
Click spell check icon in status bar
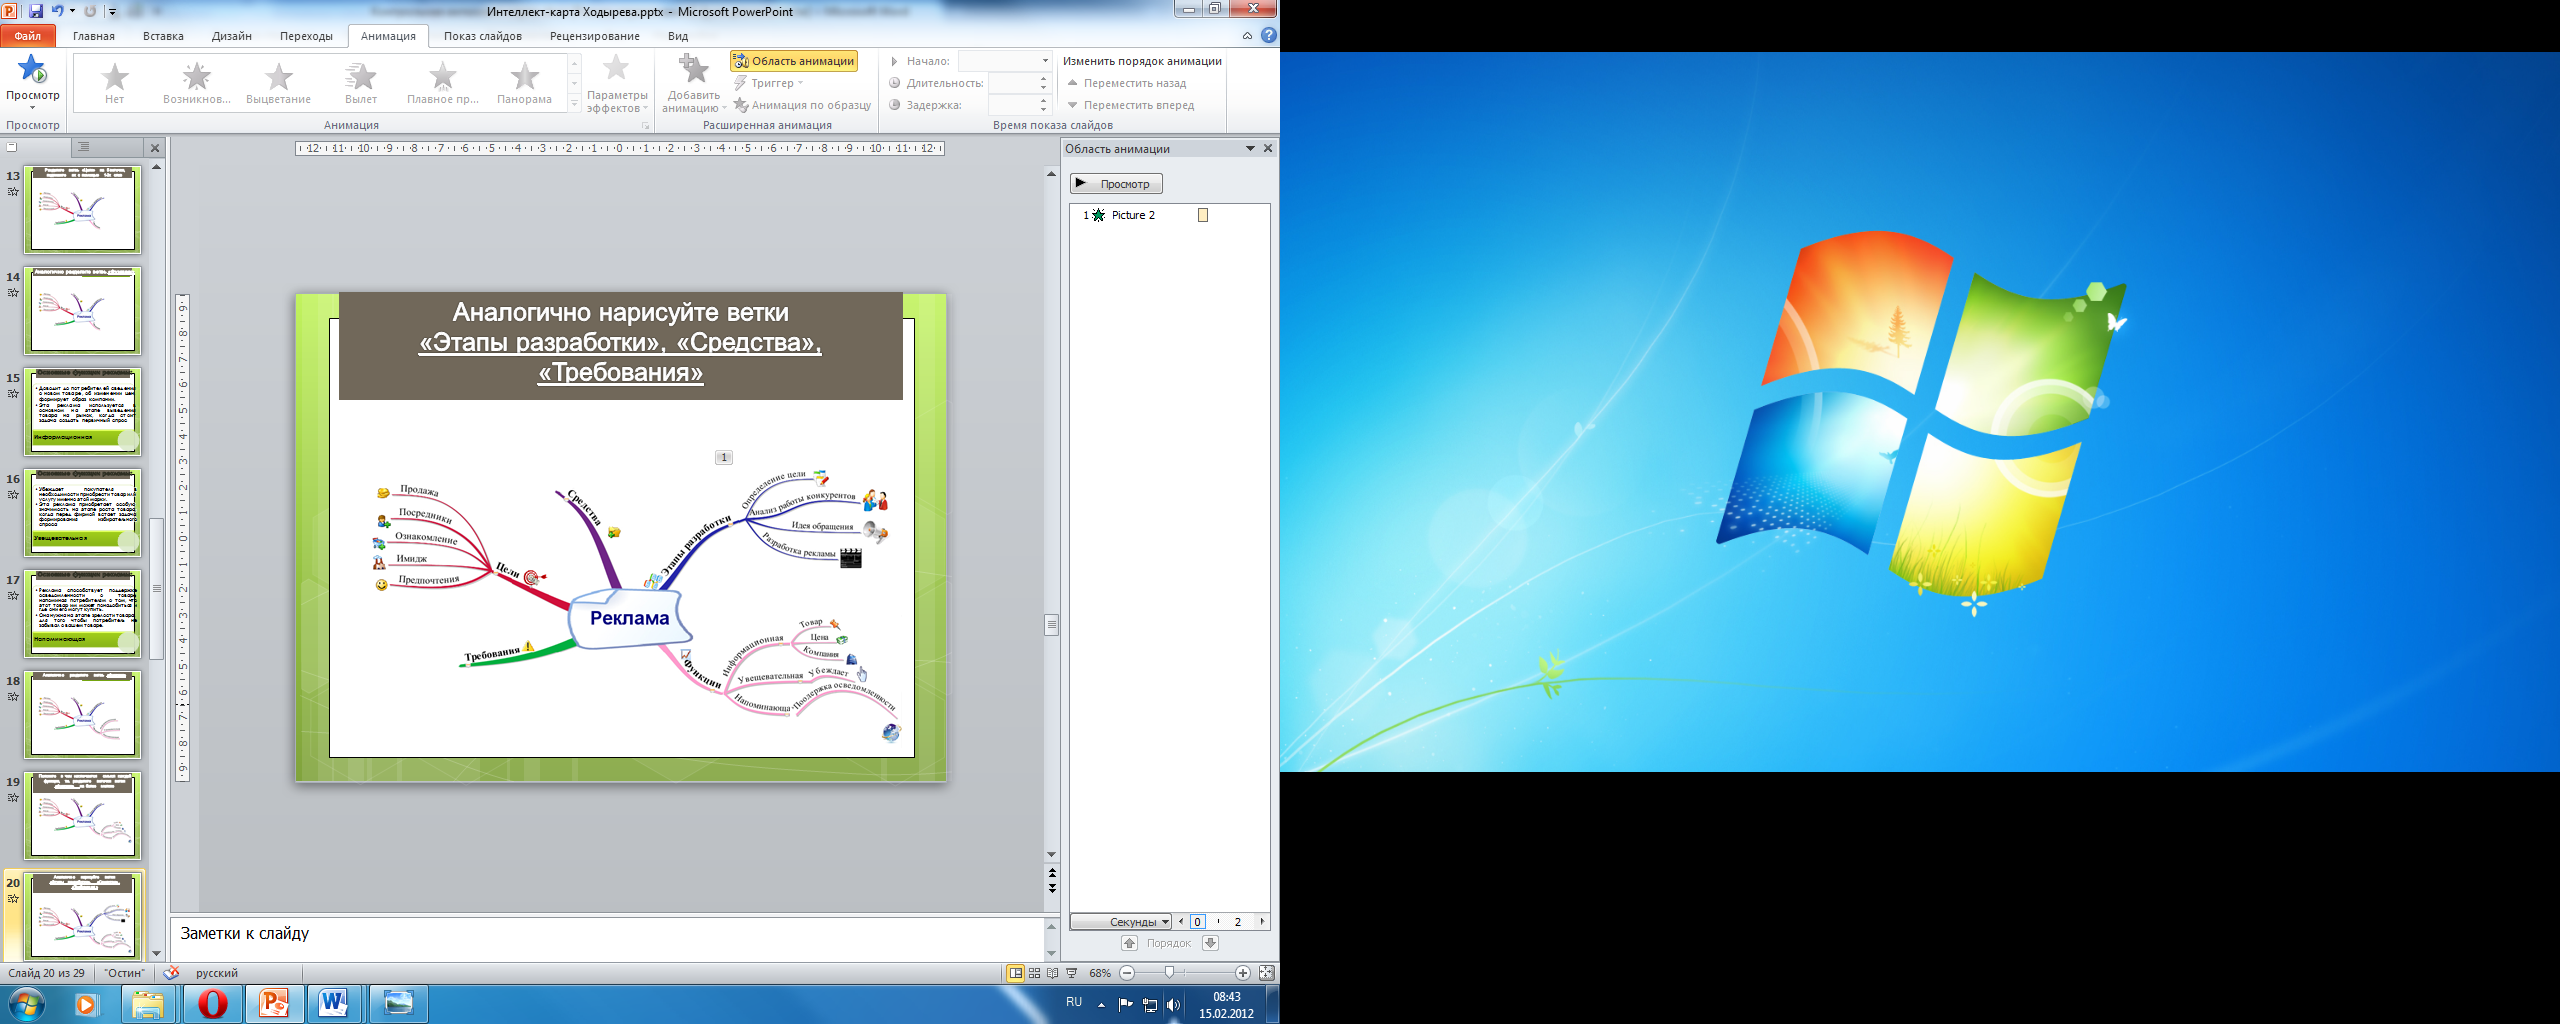click(x=172, y=972)
